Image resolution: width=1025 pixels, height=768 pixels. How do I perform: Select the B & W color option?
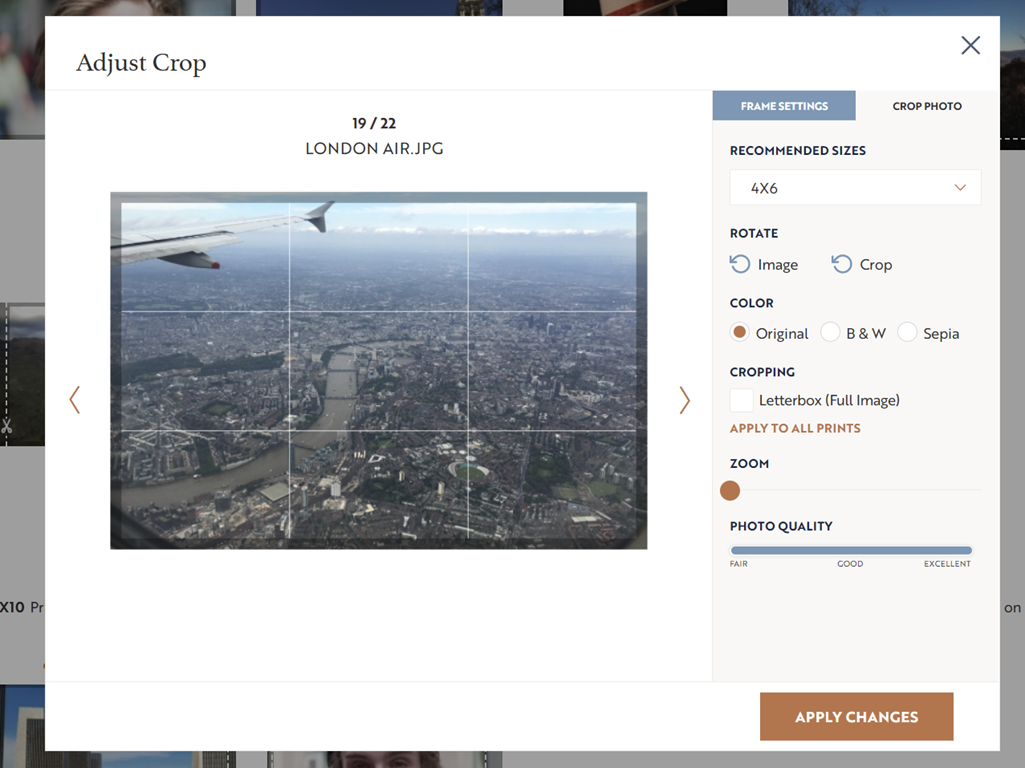pyautogui.click(x=830, y=333)
